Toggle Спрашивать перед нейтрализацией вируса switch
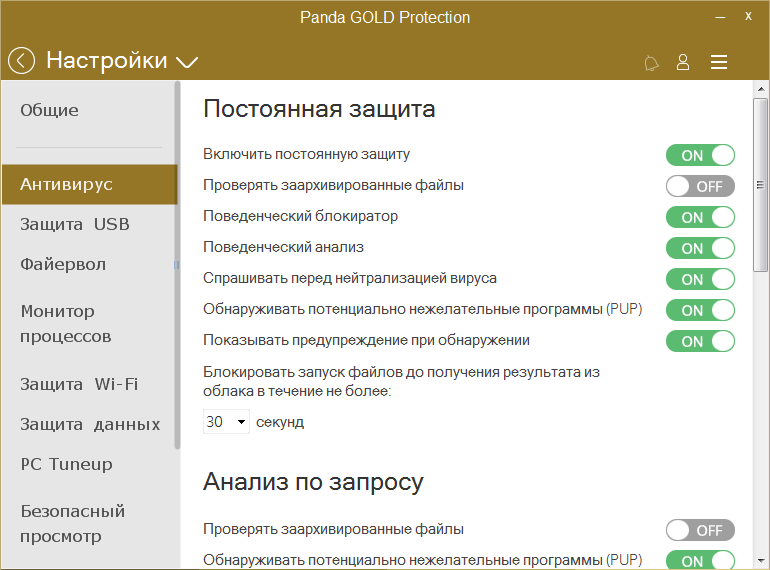 [700, 279]
